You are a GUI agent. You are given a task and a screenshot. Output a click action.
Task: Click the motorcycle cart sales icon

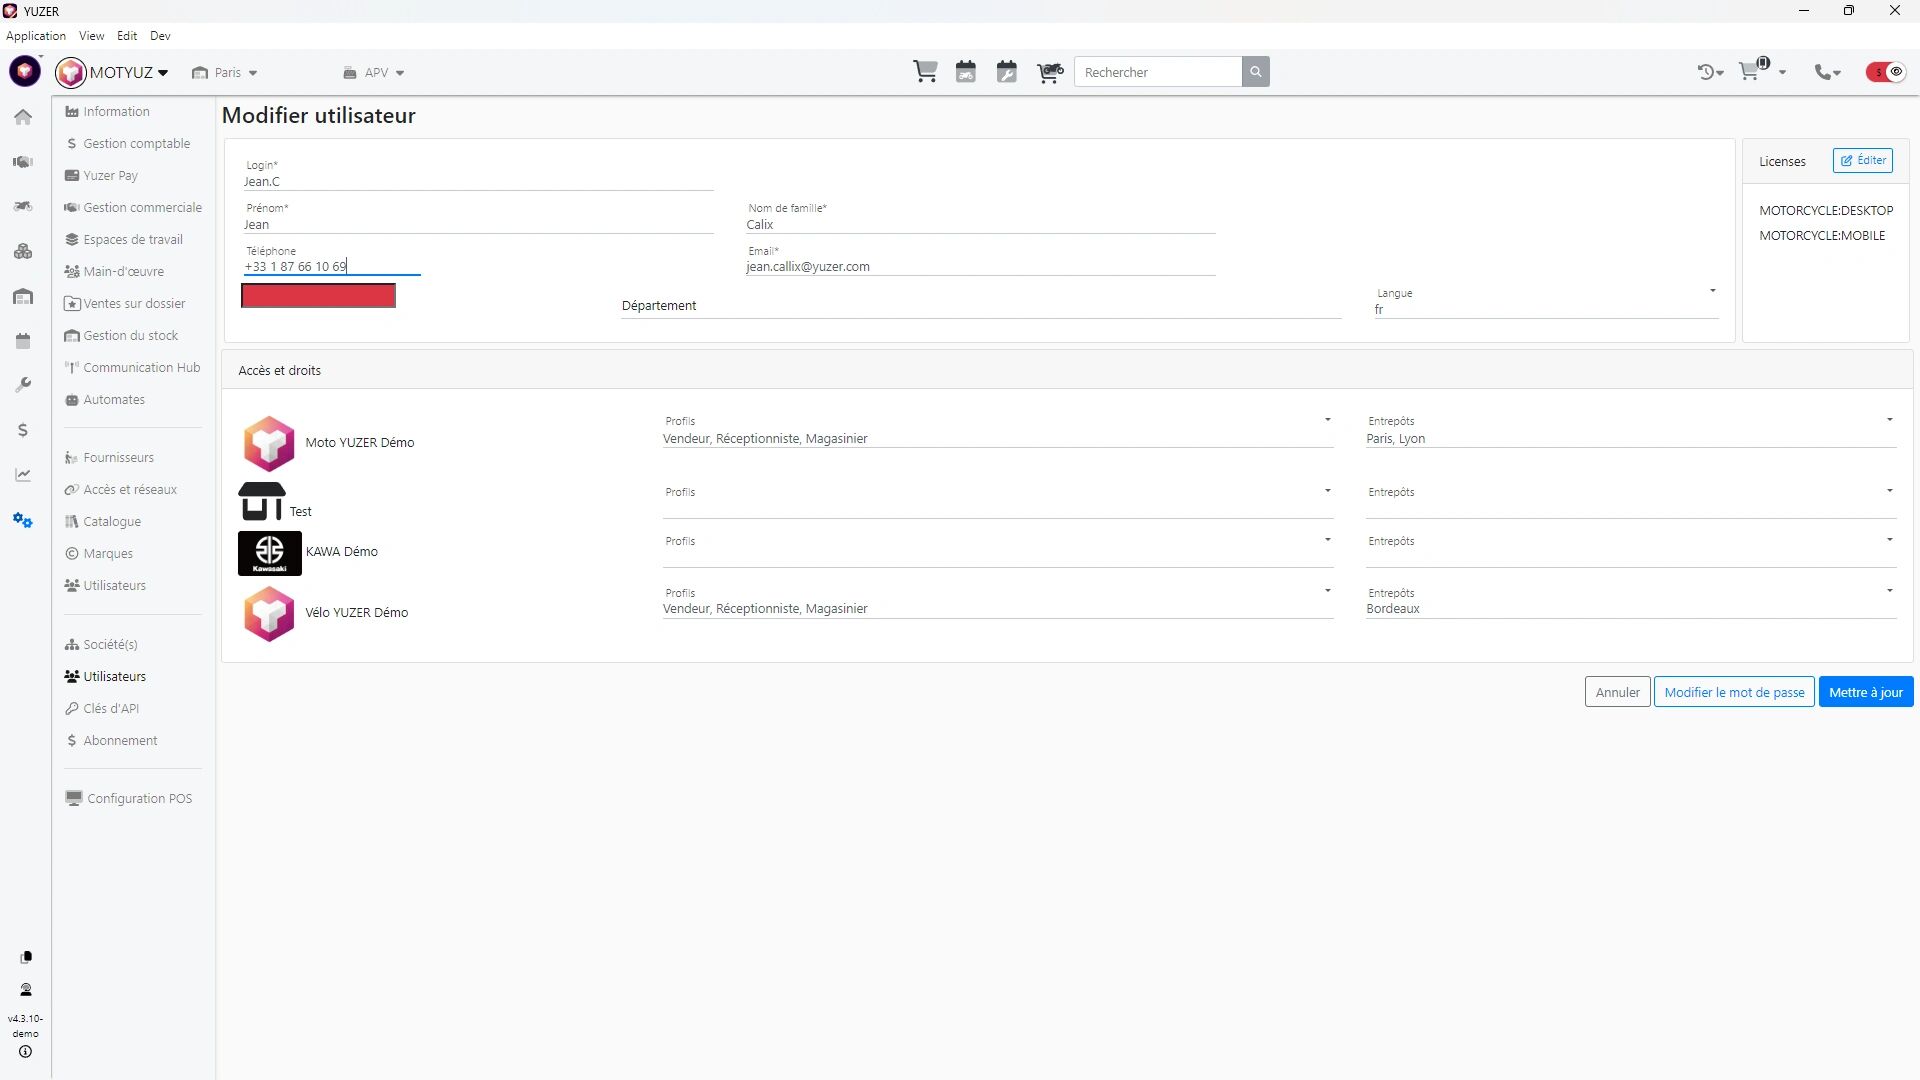1049,72
